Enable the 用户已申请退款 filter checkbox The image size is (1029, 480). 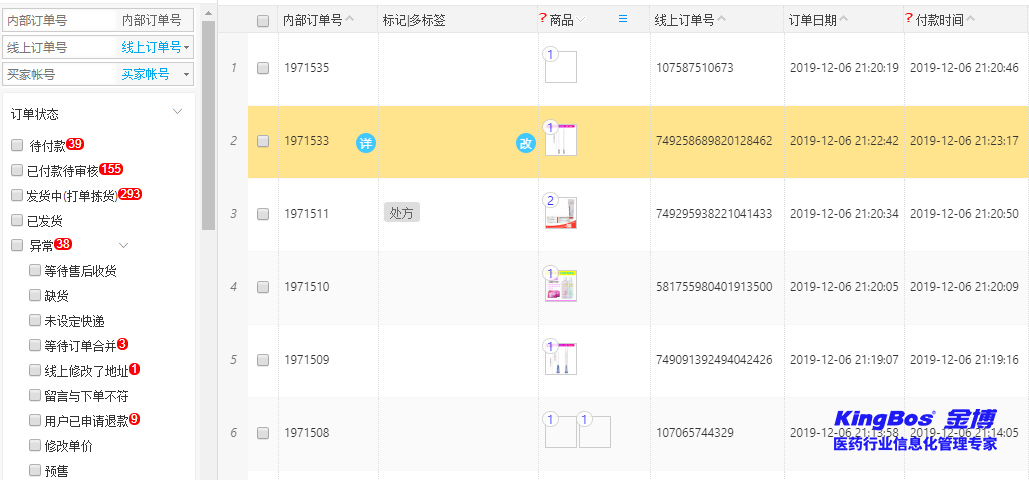35,420
